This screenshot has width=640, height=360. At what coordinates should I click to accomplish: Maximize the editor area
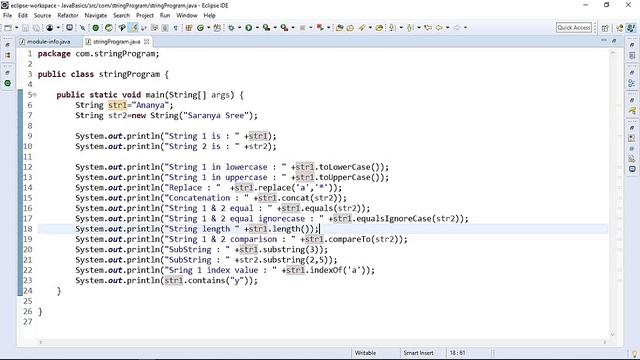[x=614, y=41]
